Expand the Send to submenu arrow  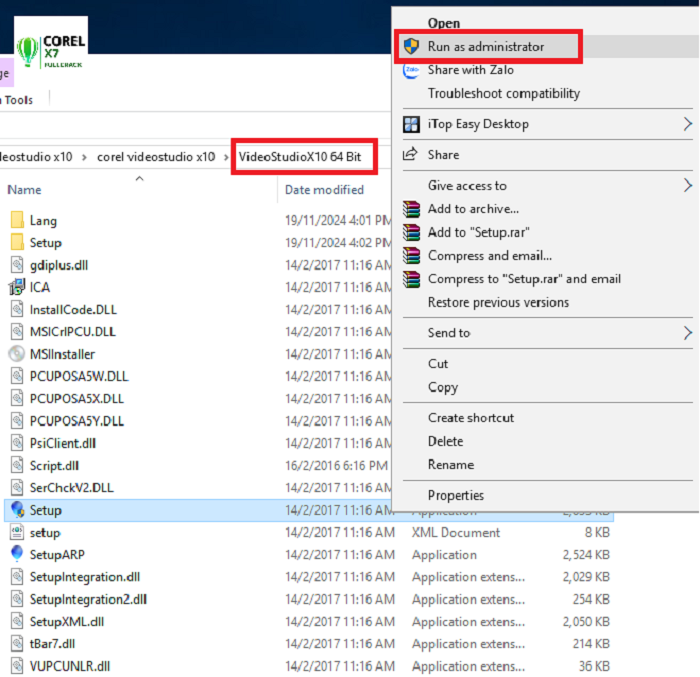pyautogui.click(x=687, y=333)
